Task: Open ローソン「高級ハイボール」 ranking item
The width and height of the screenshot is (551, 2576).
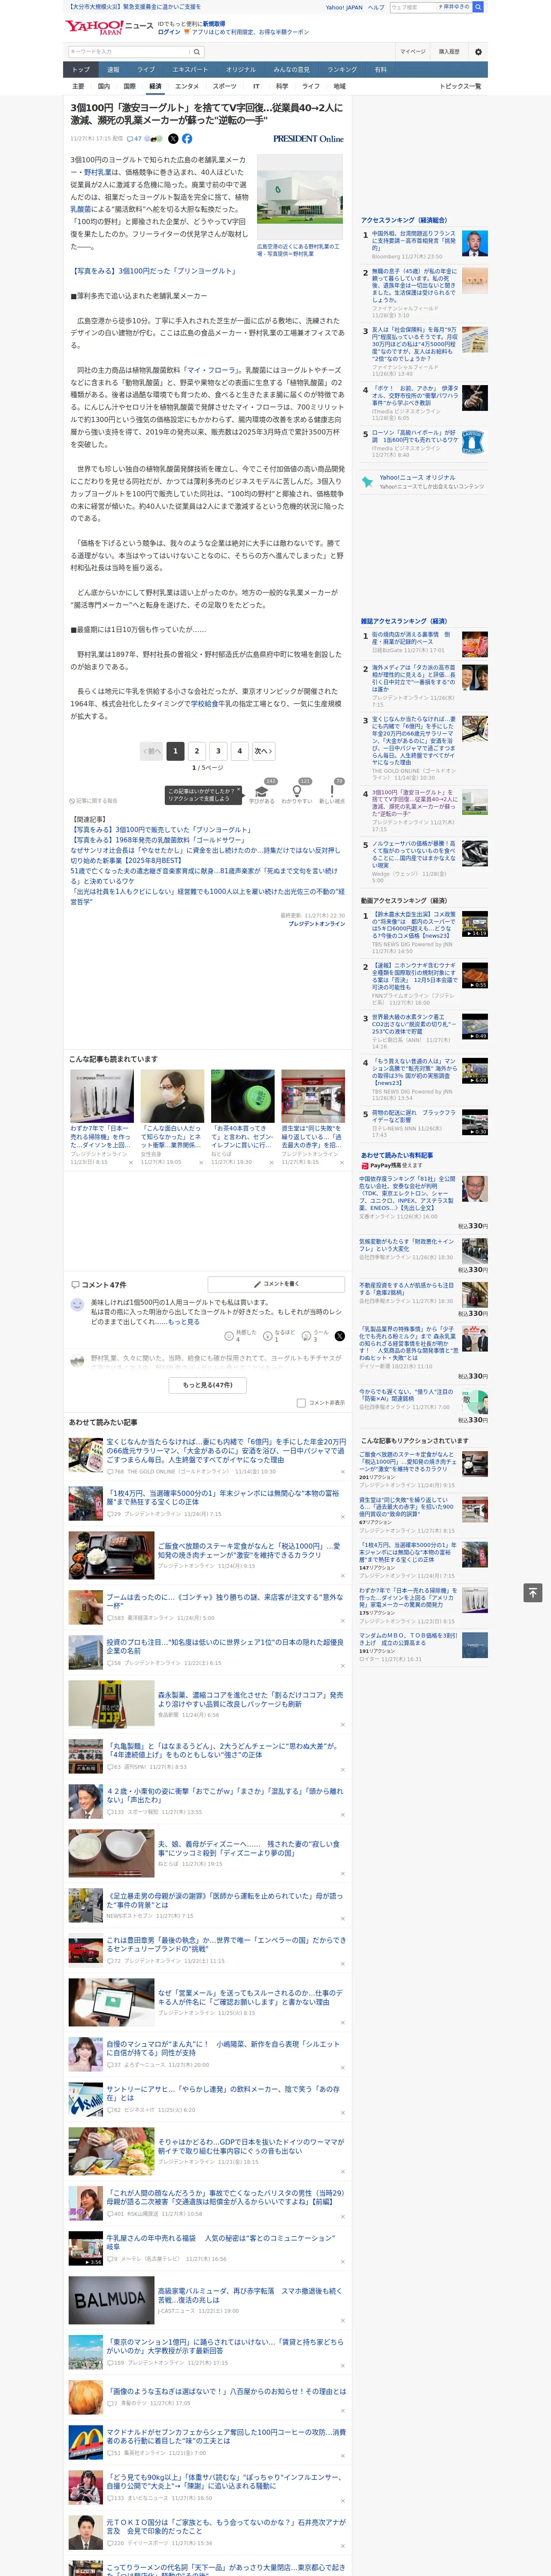Action: click(x=415, y=437)
